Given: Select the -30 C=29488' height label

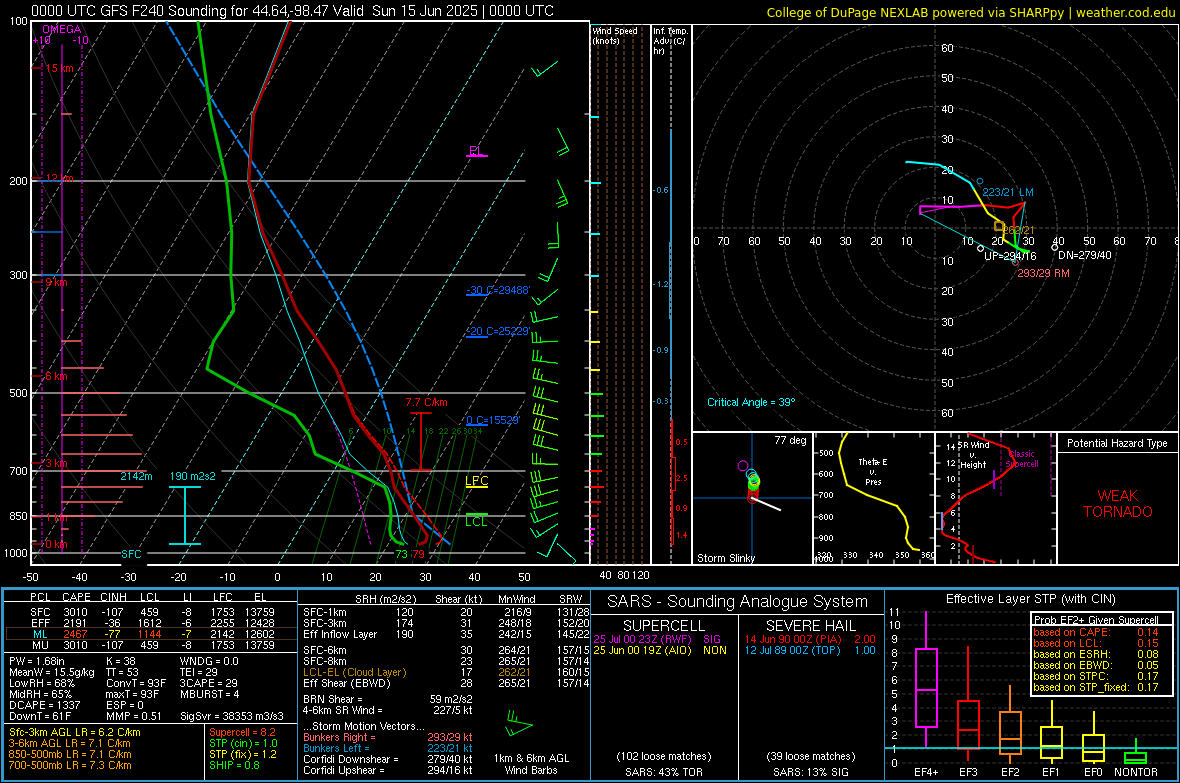Looking at the screenshot, I should point(498,290).
